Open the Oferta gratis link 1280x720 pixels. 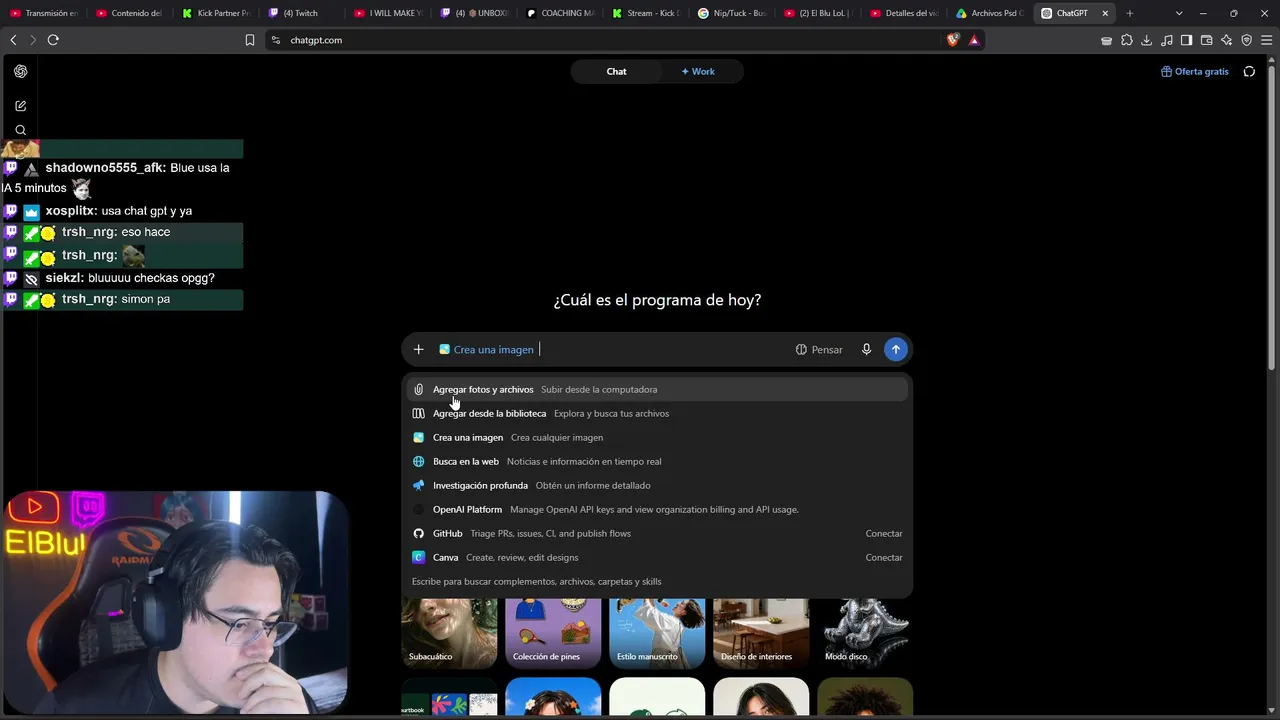click(1195, 72)
